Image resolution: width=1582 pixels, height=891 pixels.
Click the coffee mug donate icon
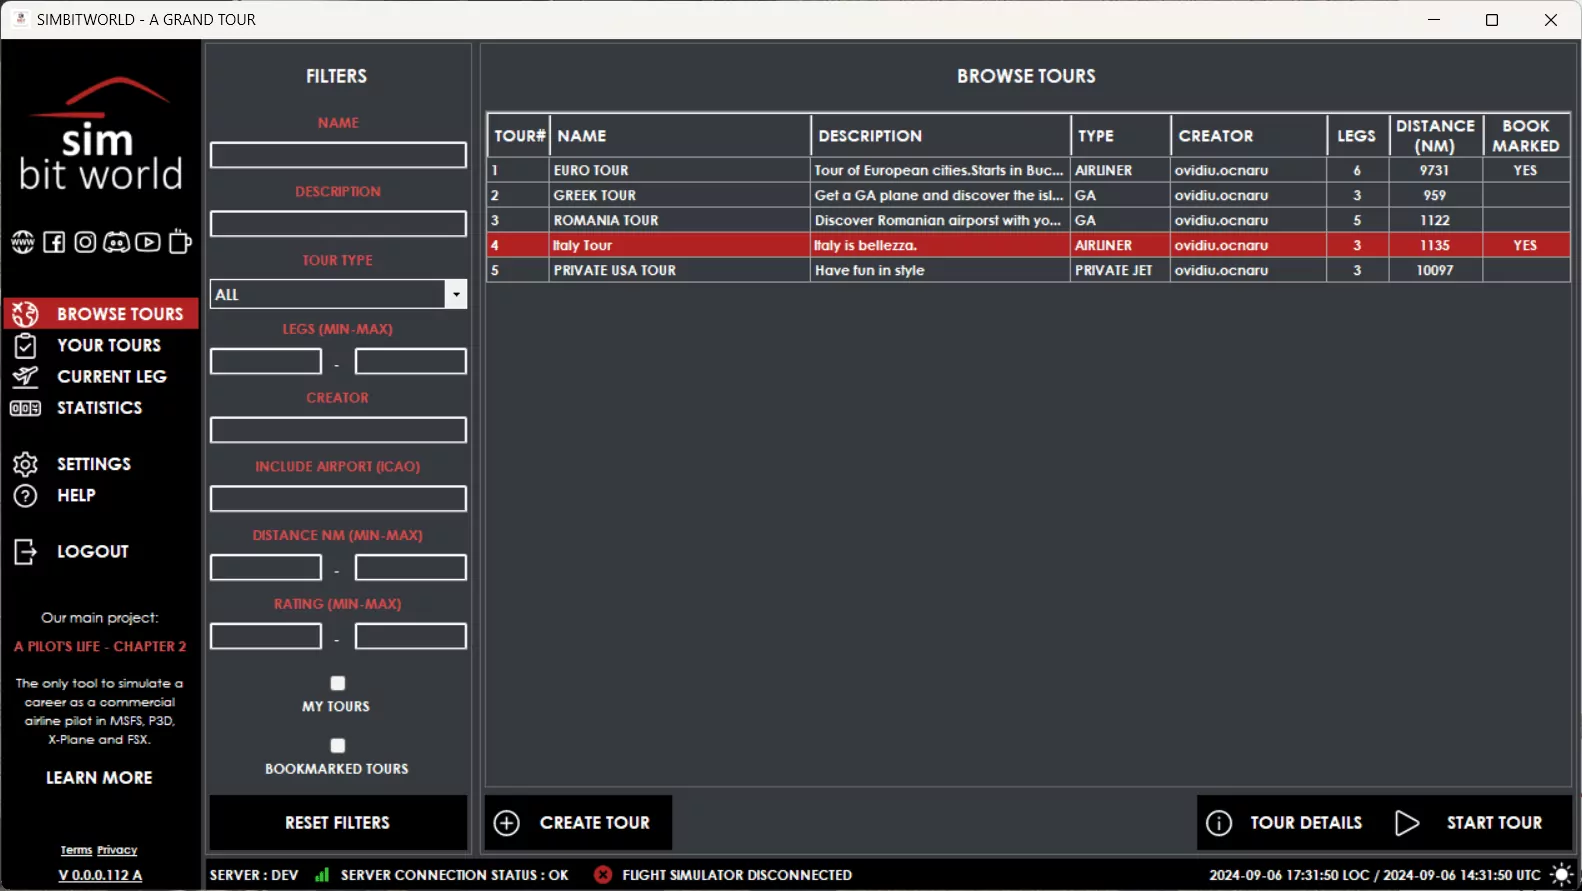pos(180,242)
